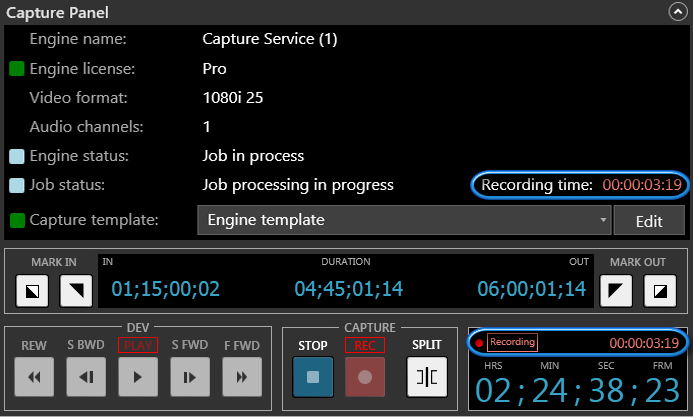
Task: Play the device with PLAY button
Action: click(138, 377)
